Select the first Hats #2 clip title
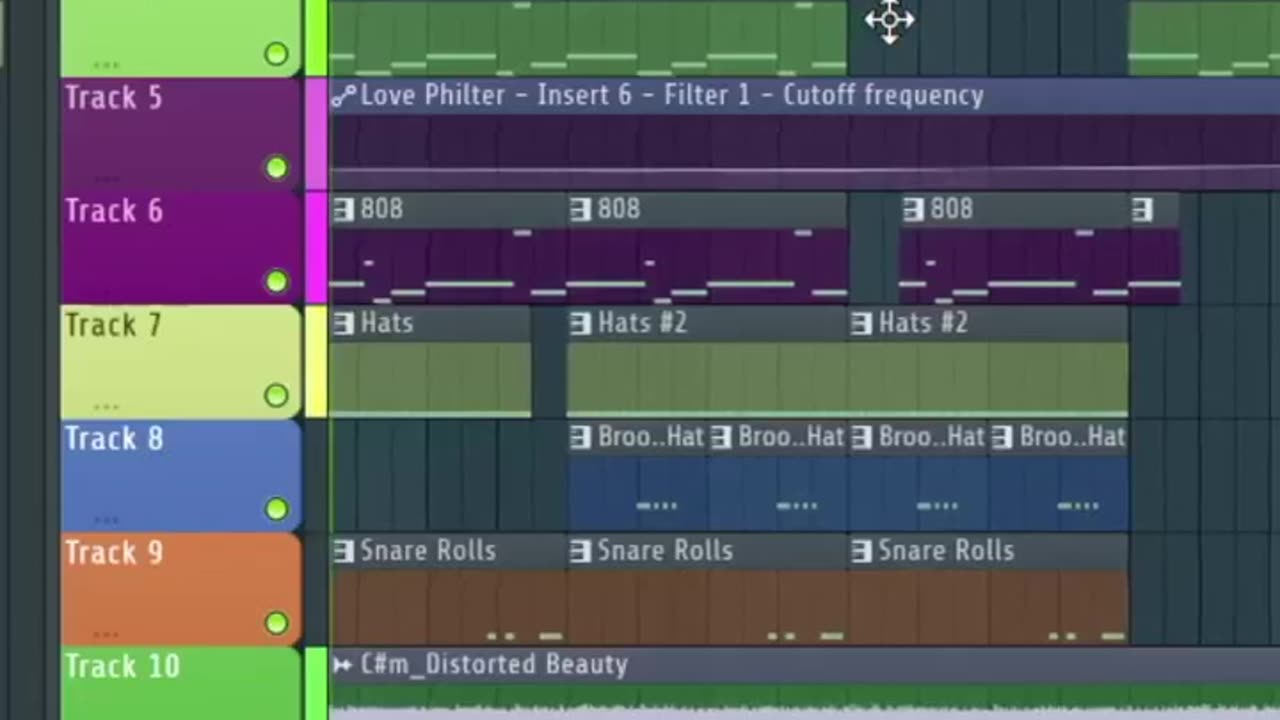The width and height of the screenshot is (1280, 720). click(642, 323)
